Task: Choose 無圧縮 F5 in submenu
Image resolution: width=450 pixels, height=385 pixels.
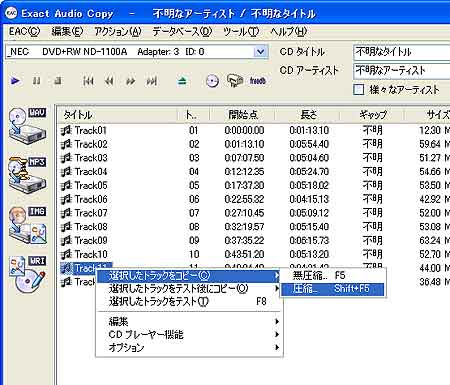Action: tap(332, 275)
